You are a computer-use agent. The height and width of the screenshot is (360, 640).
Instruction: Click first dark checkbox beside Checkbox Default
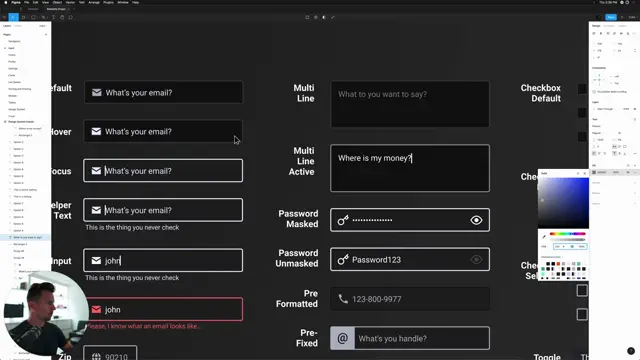[582, 89]
